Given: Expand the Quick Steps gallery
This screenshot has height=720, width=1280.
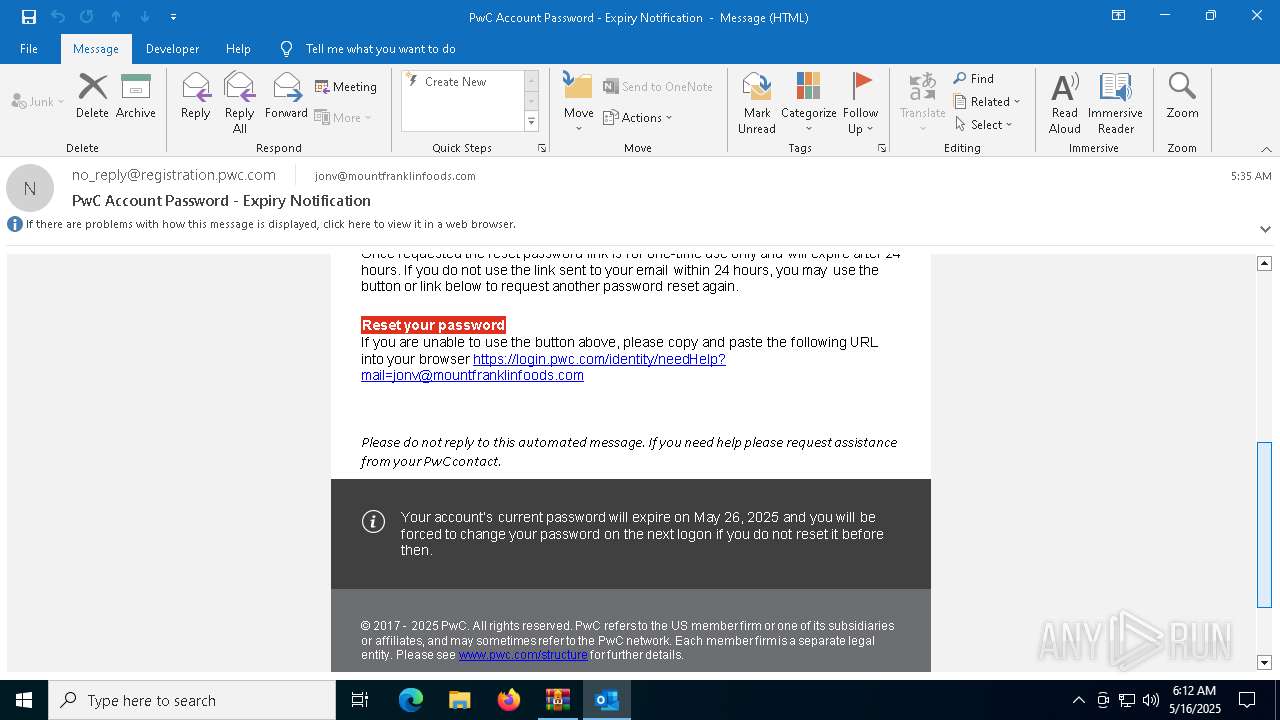Looking at the screenshot, I should pyautogui.click(x=531, y=122).
